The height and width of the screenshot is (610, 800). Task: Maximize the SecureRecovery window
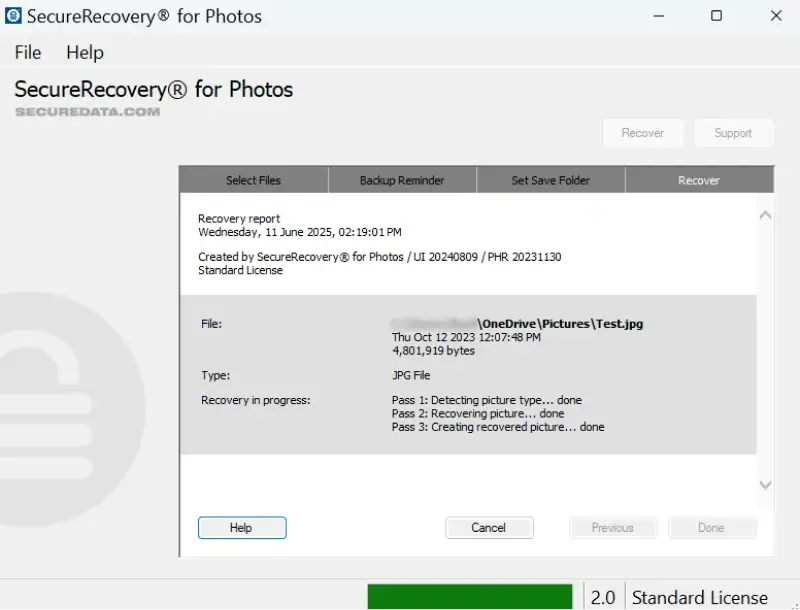click(716, 16)
